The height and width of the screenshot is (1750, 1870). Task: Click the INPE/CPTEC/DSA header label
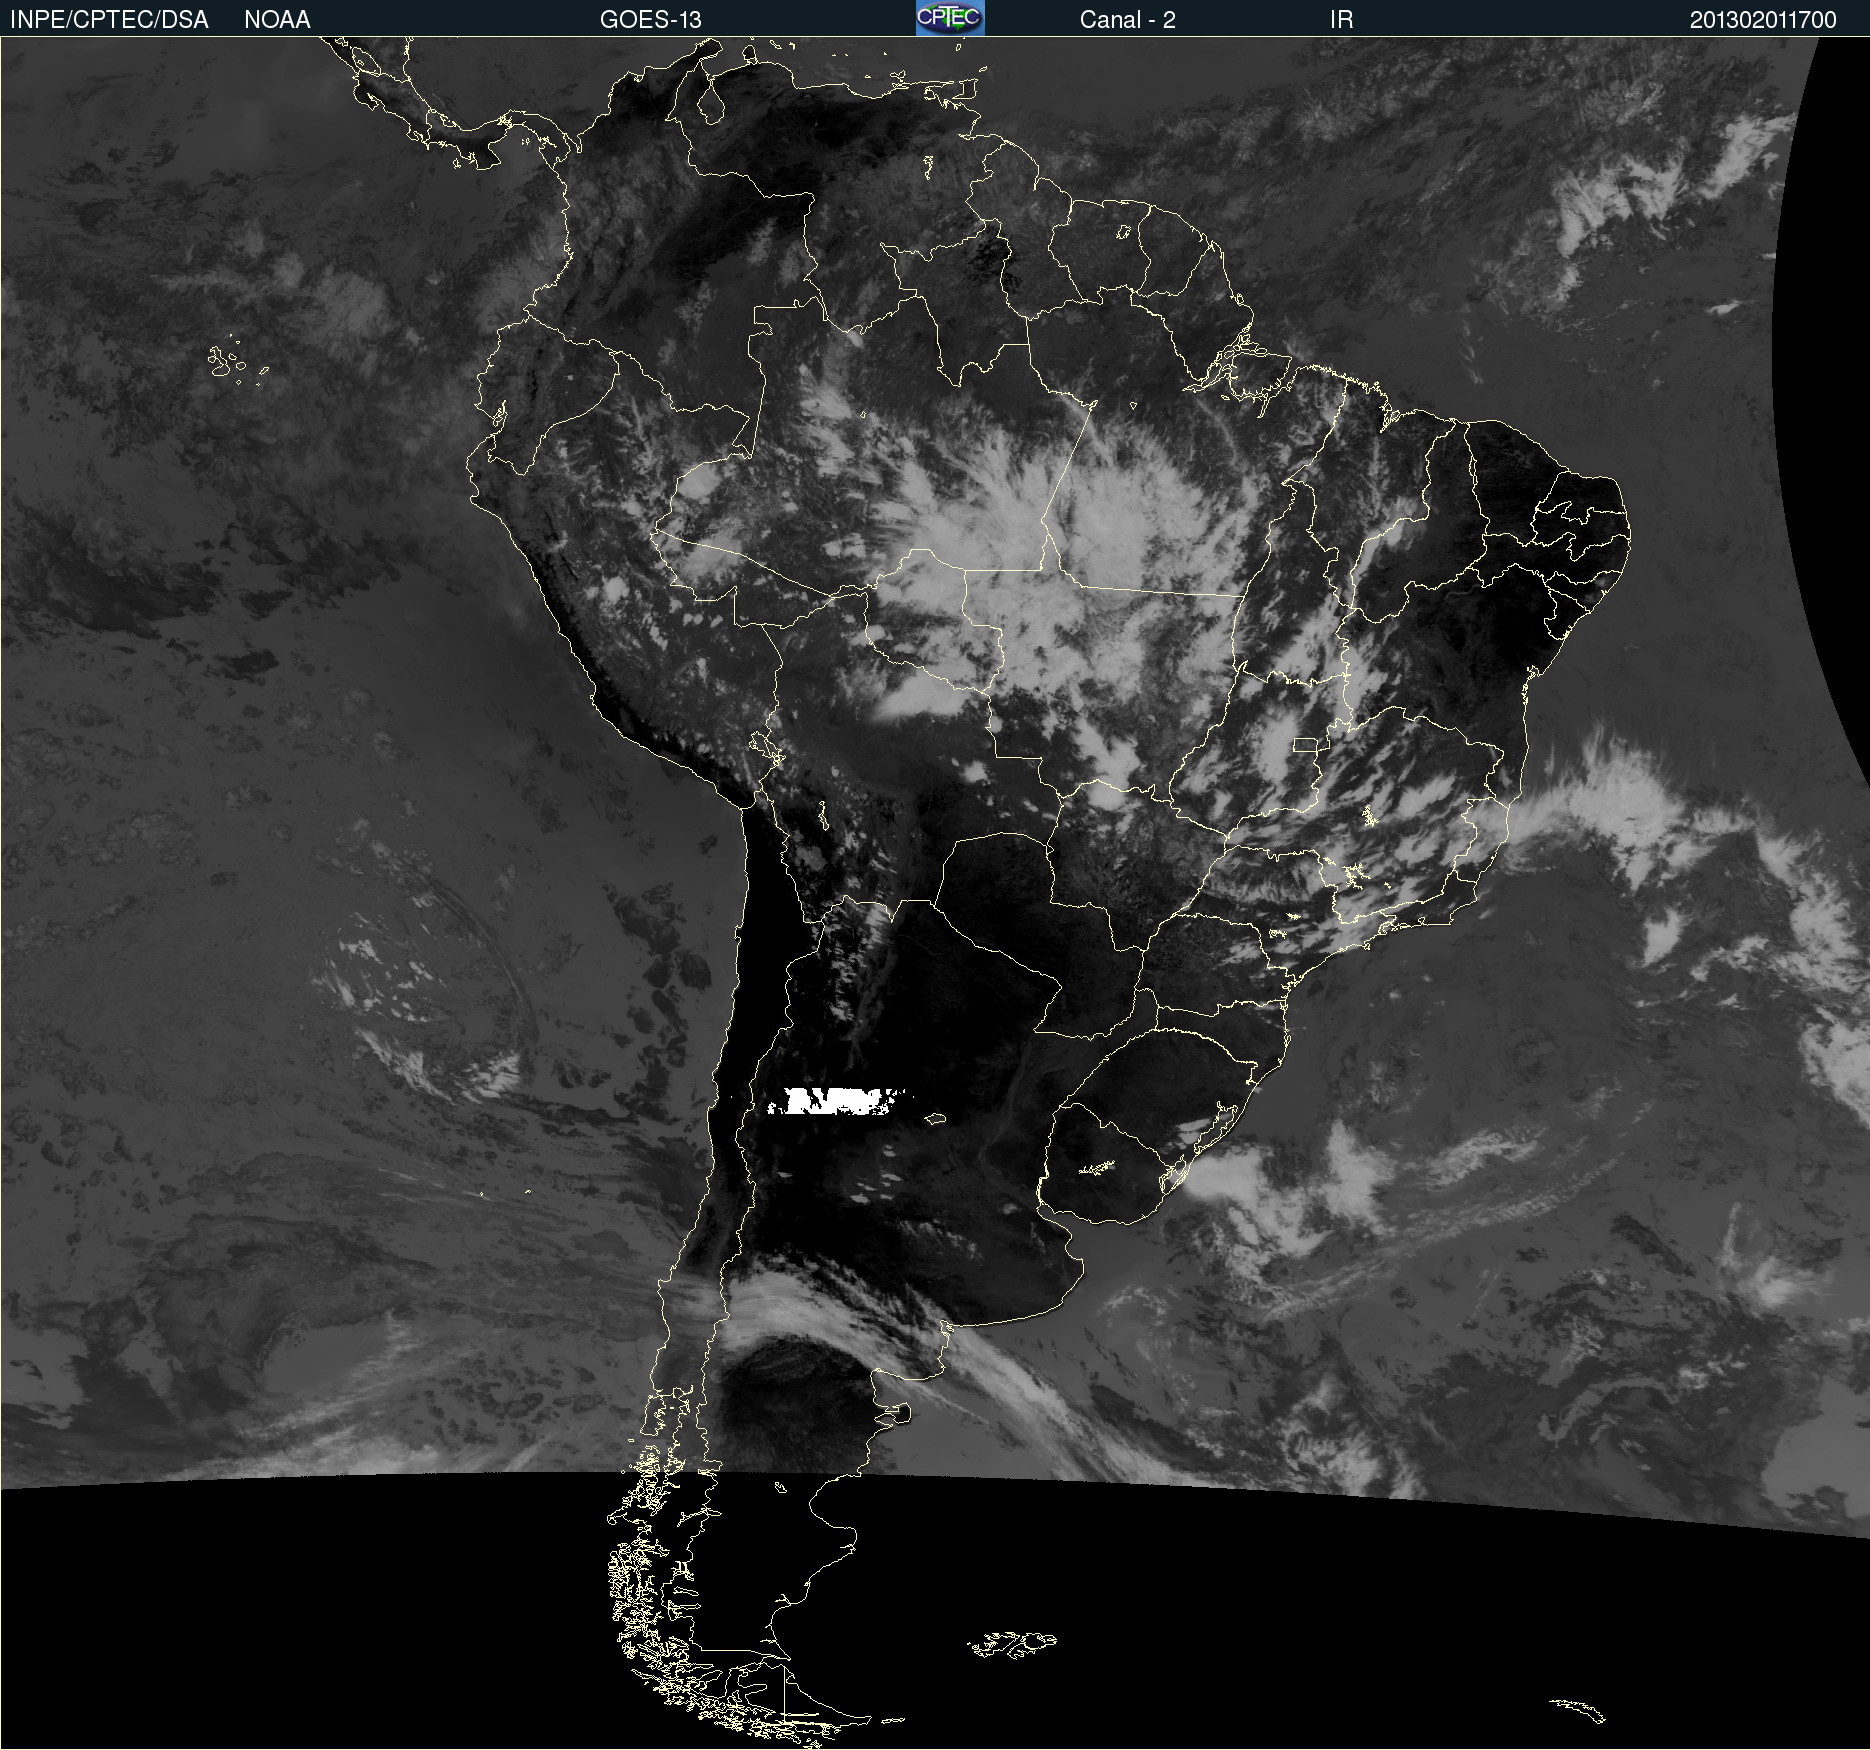tap(109, 20)
